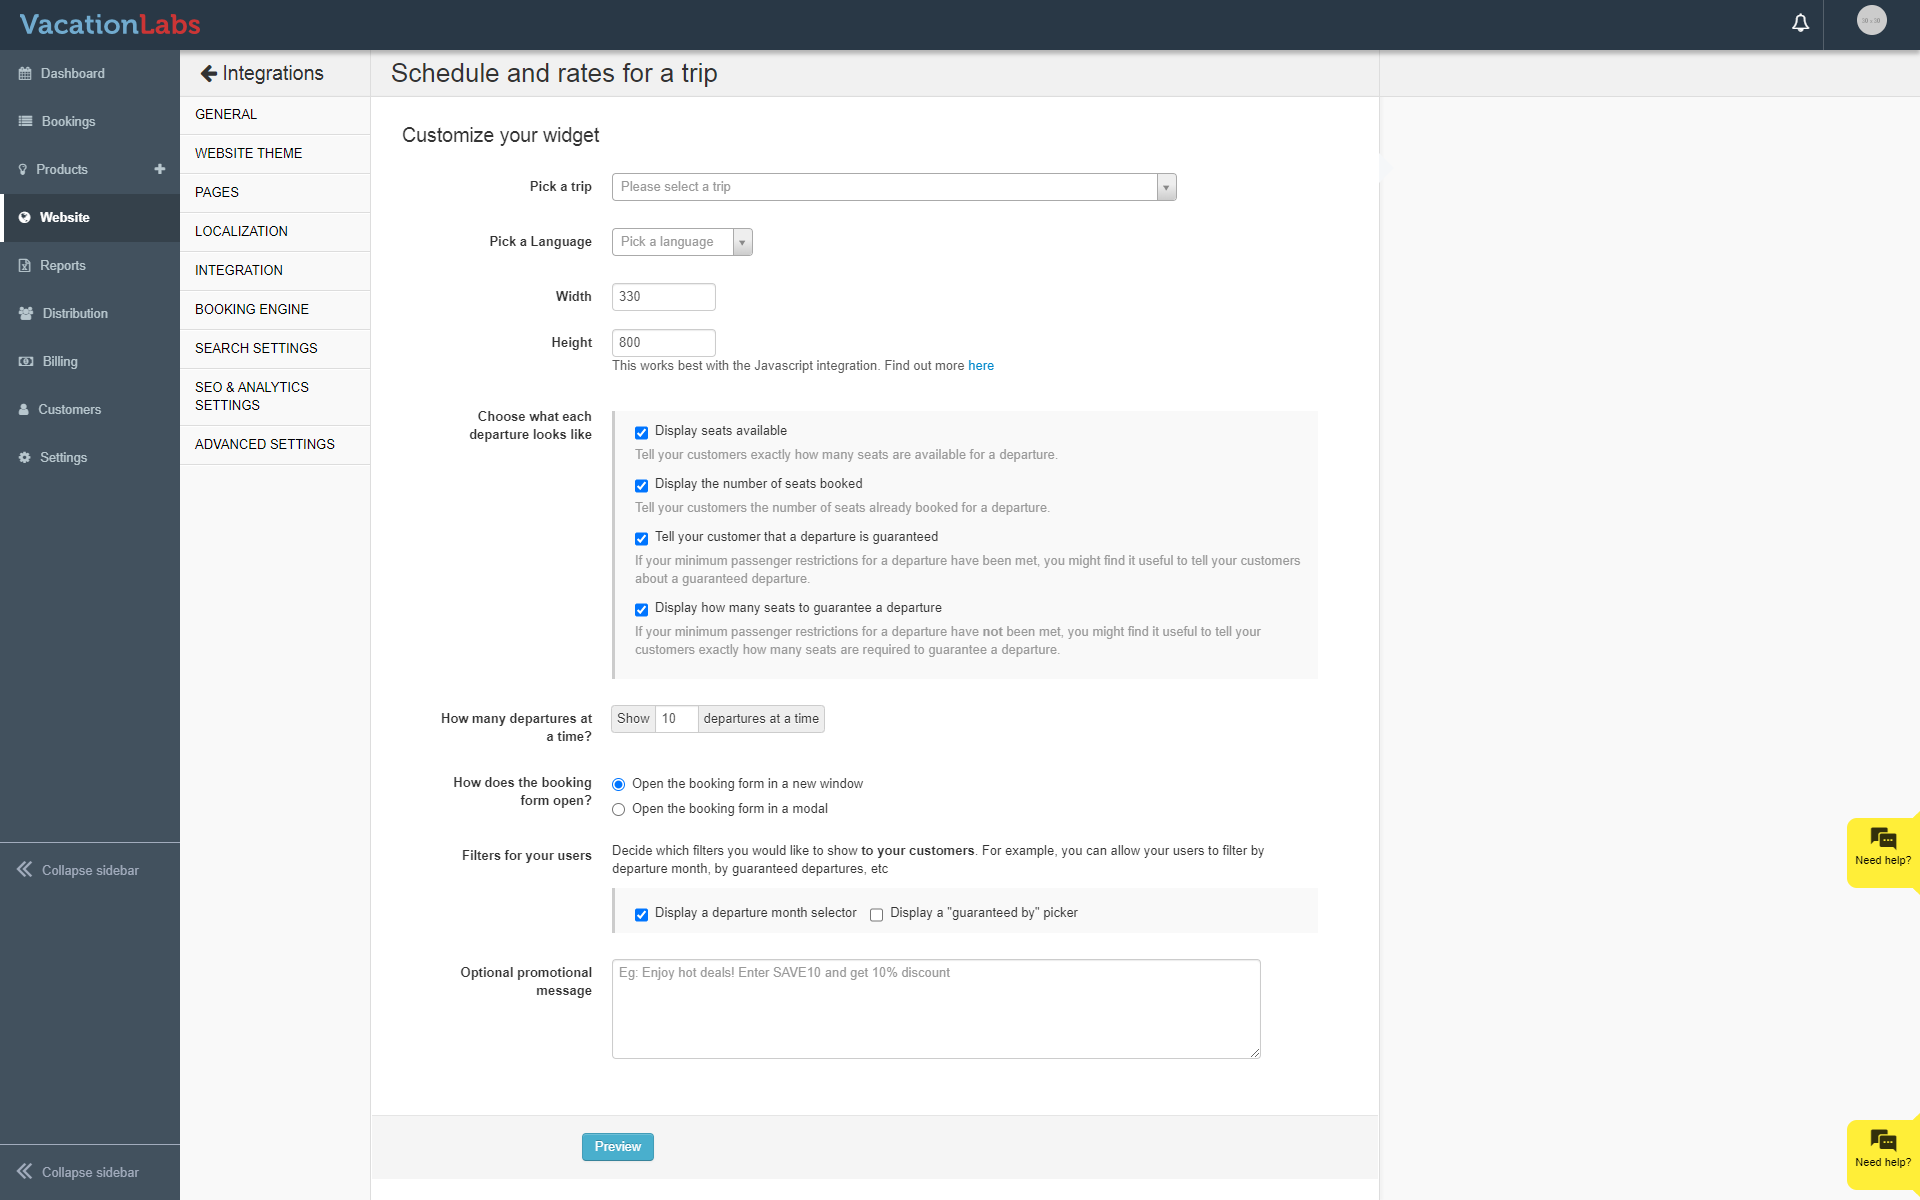Click the Dashboard calendar icon in sidebar

click(x=25, y=74)
